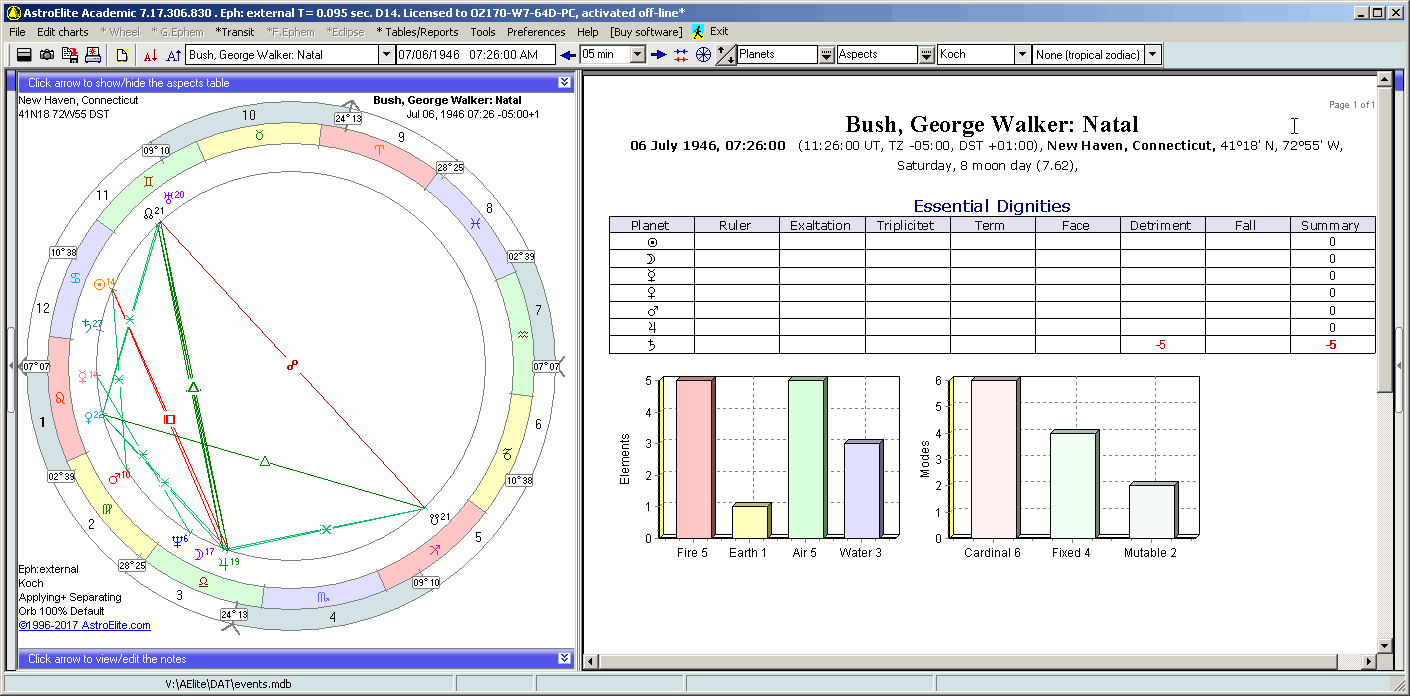Click the Moon glyph in the chart wheel
The image size is (1410, 696).
[198, 554]
